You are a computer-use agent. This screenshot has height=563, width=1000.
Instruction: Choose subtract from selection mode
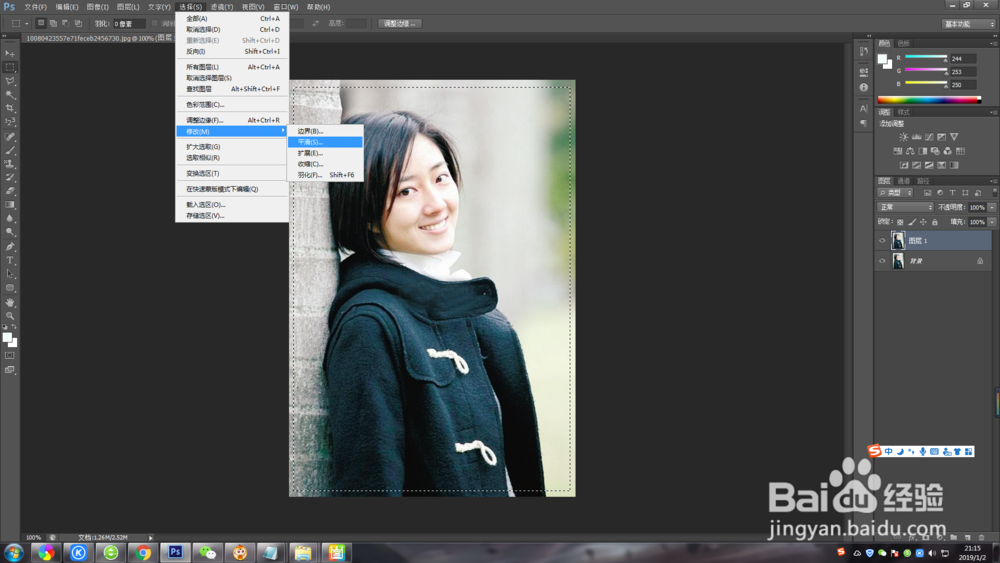coord(66,23)
